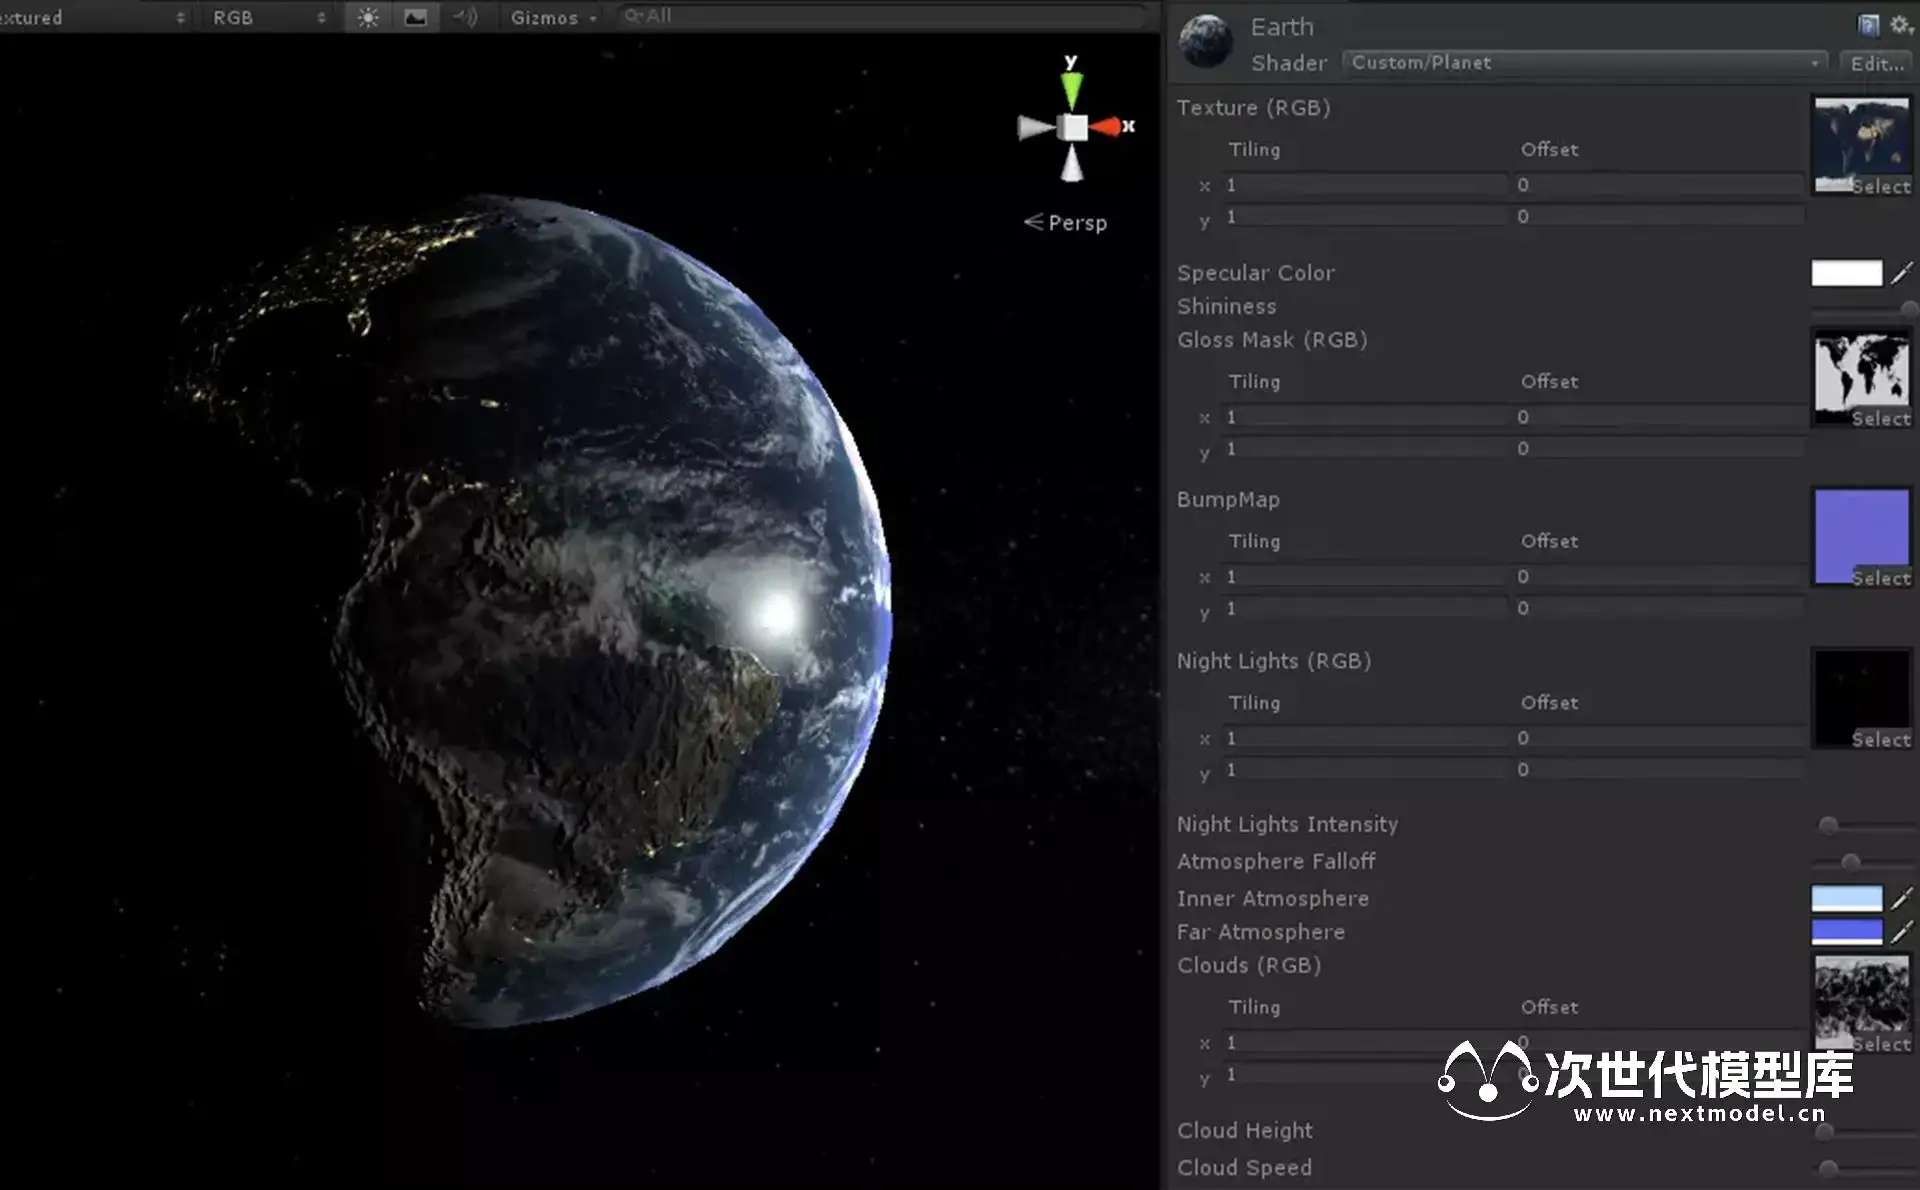This screenshot has height=1190, width=1920.
Task: Open the material settings gear menu
Action: (x=1900, y=25)
